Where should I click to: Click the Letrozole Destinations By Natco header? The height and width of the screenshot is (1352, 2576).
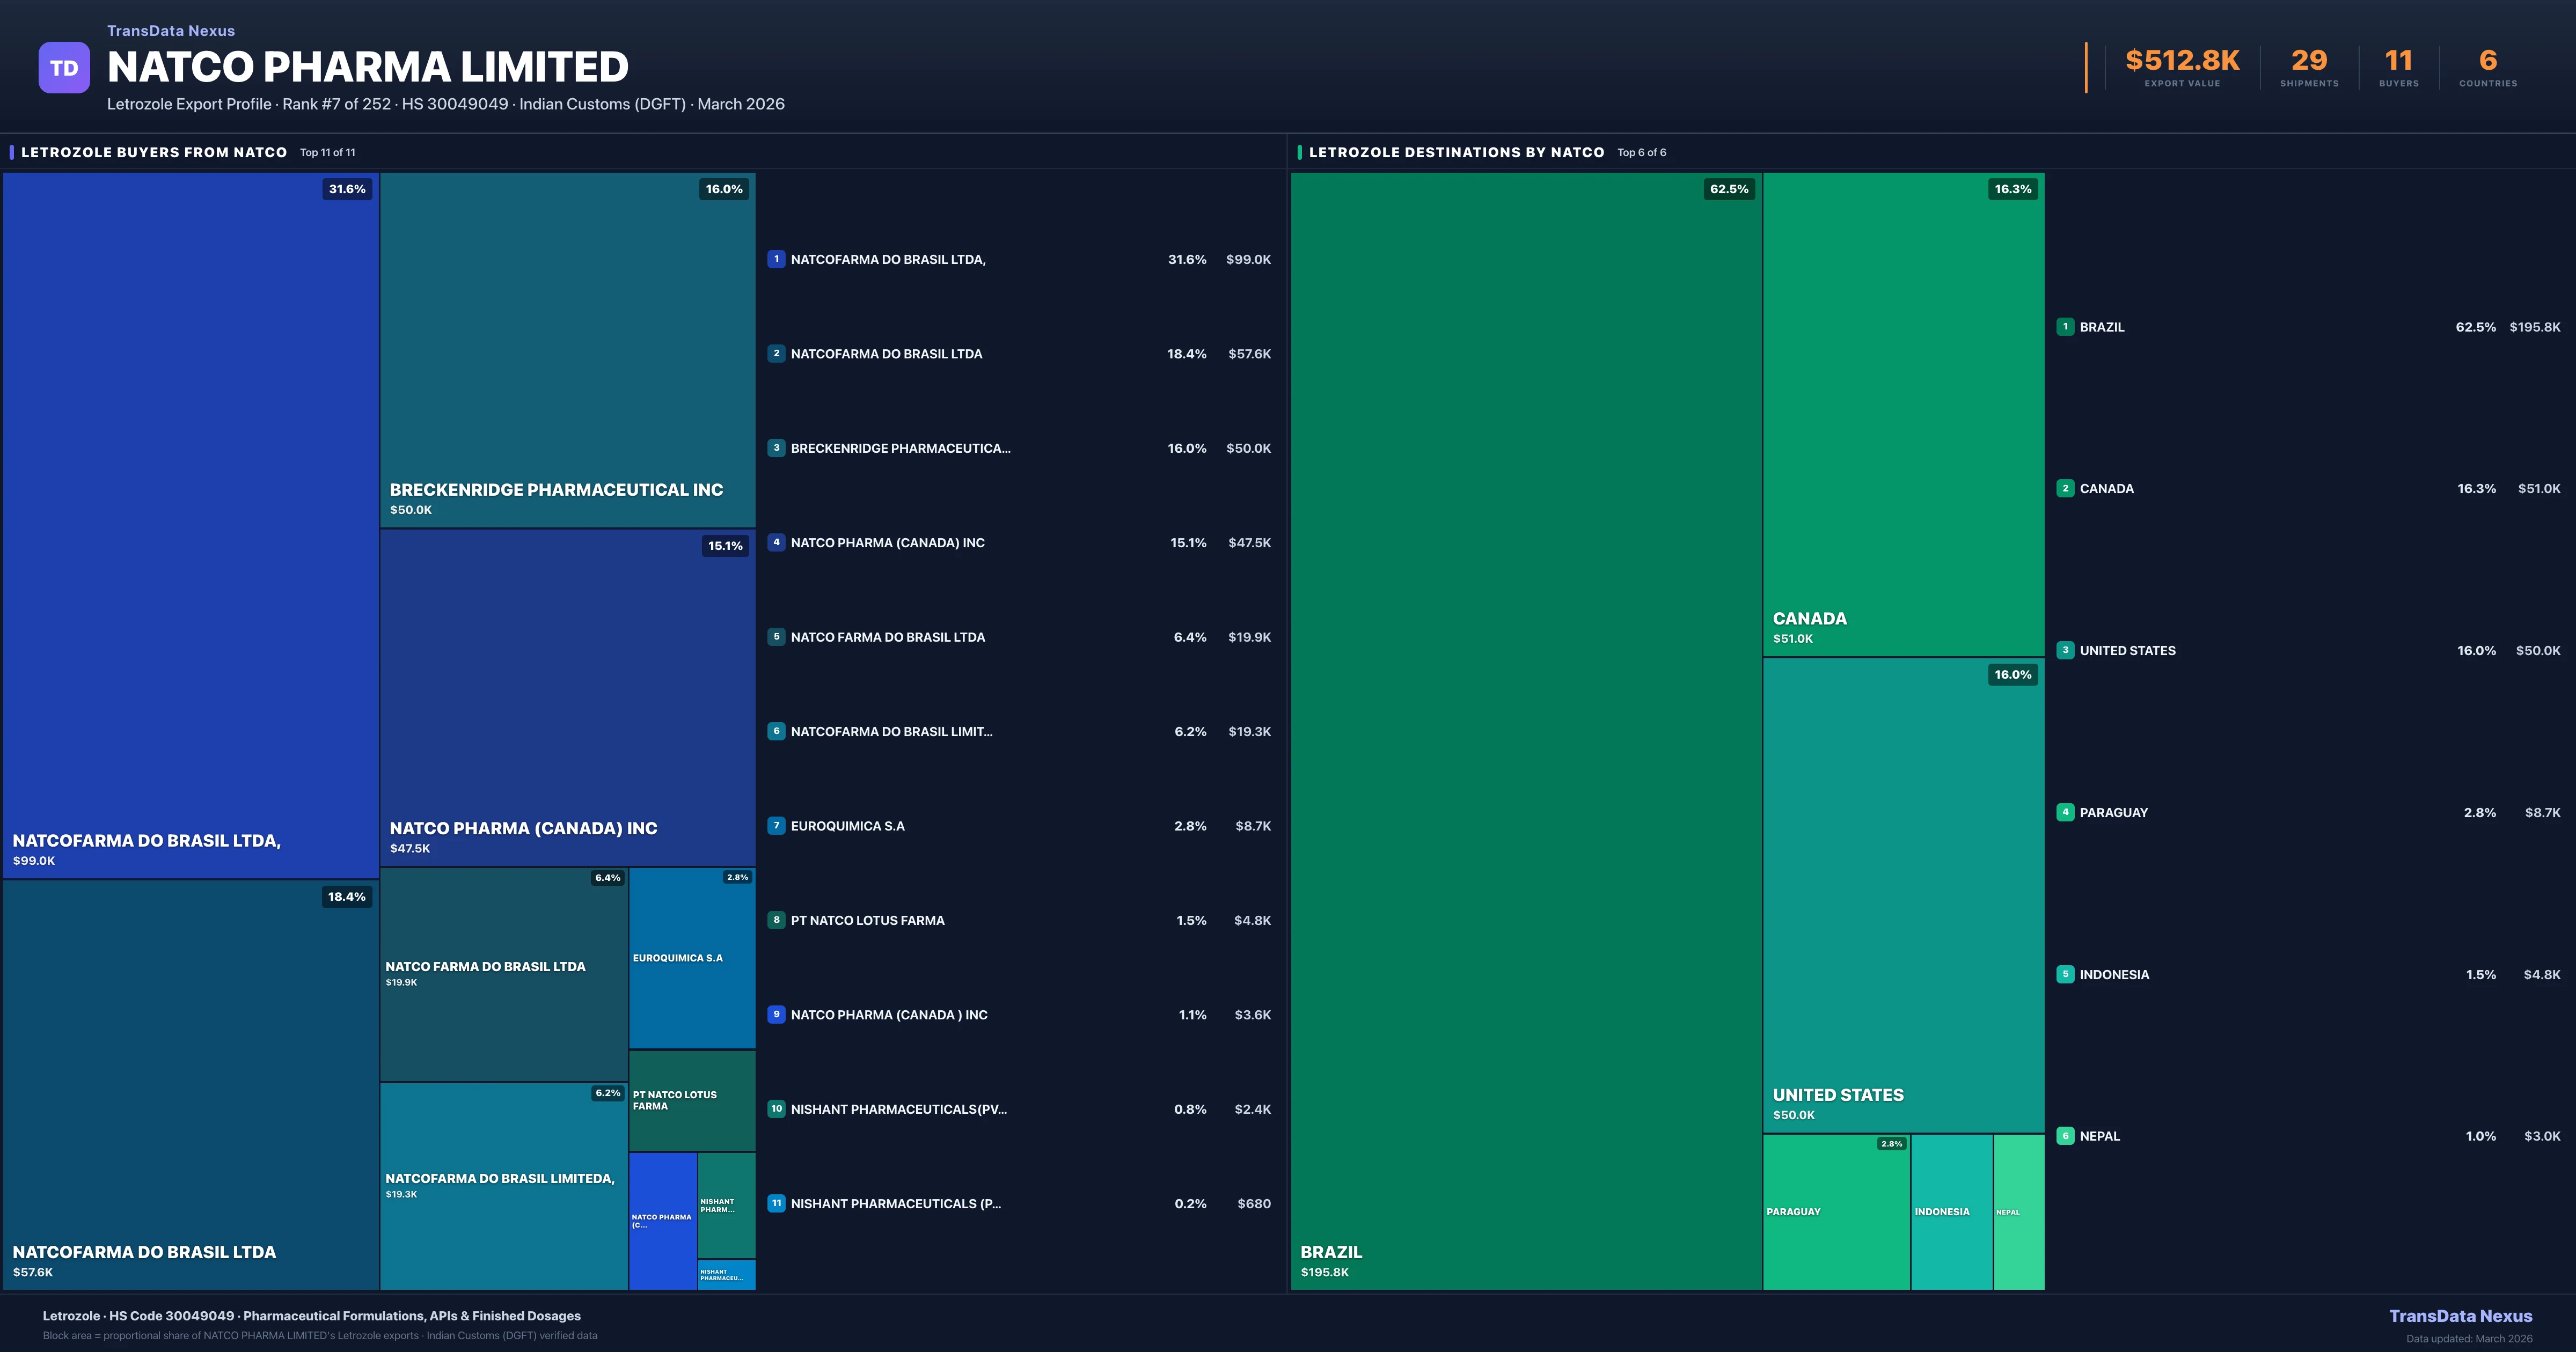point(1456,152)
